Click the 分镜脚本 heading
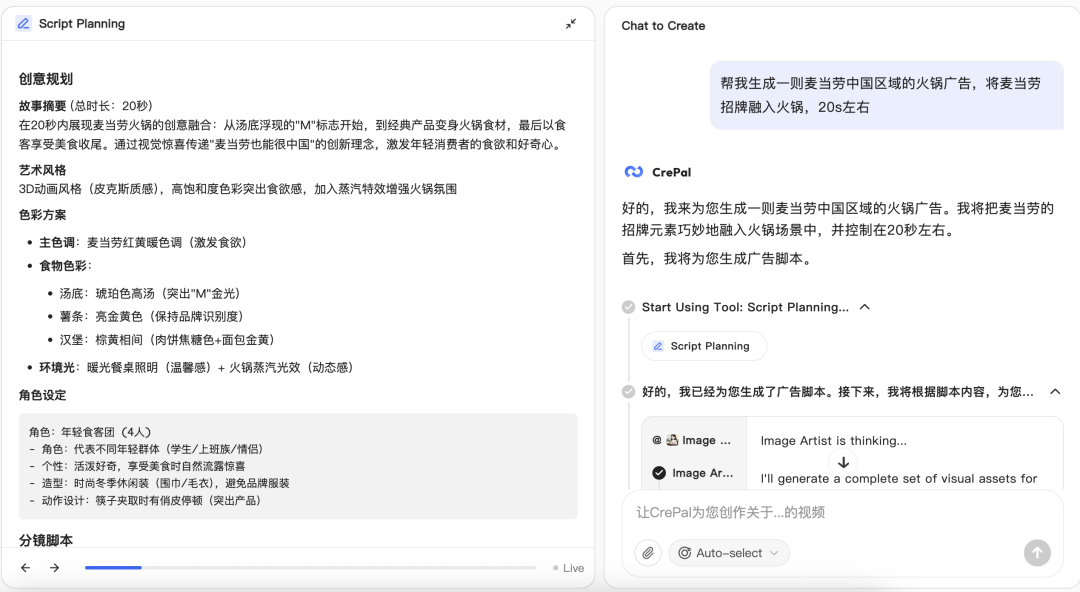The image size is (1080, 592). tap(45, 540)
